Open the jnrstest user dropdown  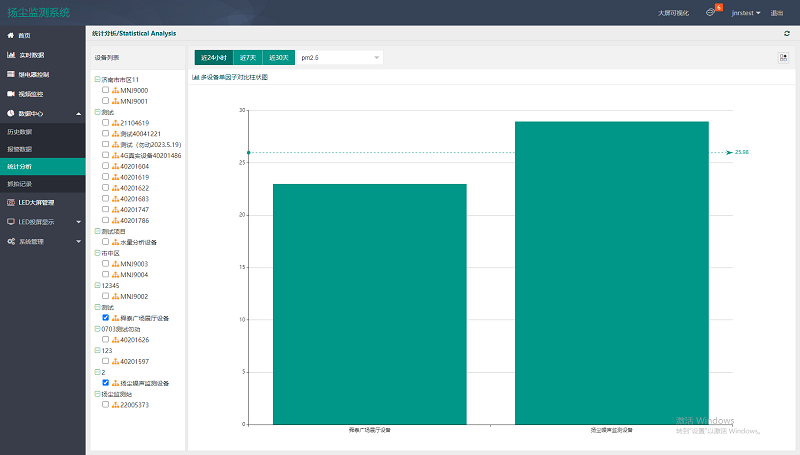coord(746,13)
